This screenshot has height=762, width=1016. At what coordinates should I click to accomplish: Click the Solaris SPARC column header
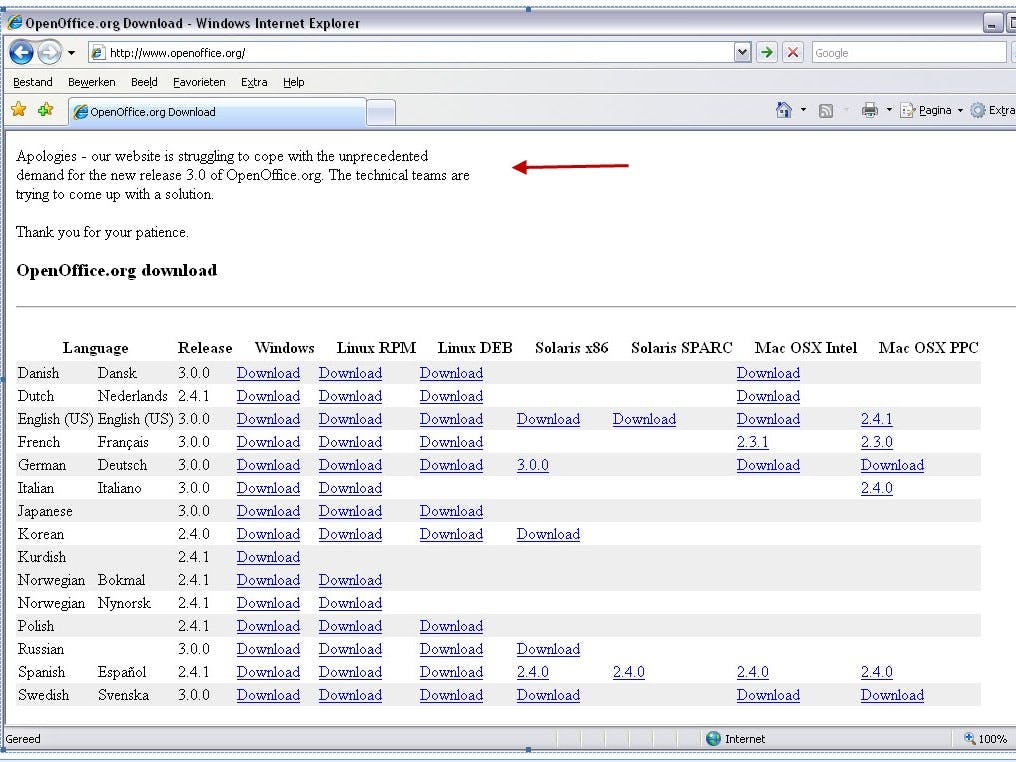coord(682,348)
